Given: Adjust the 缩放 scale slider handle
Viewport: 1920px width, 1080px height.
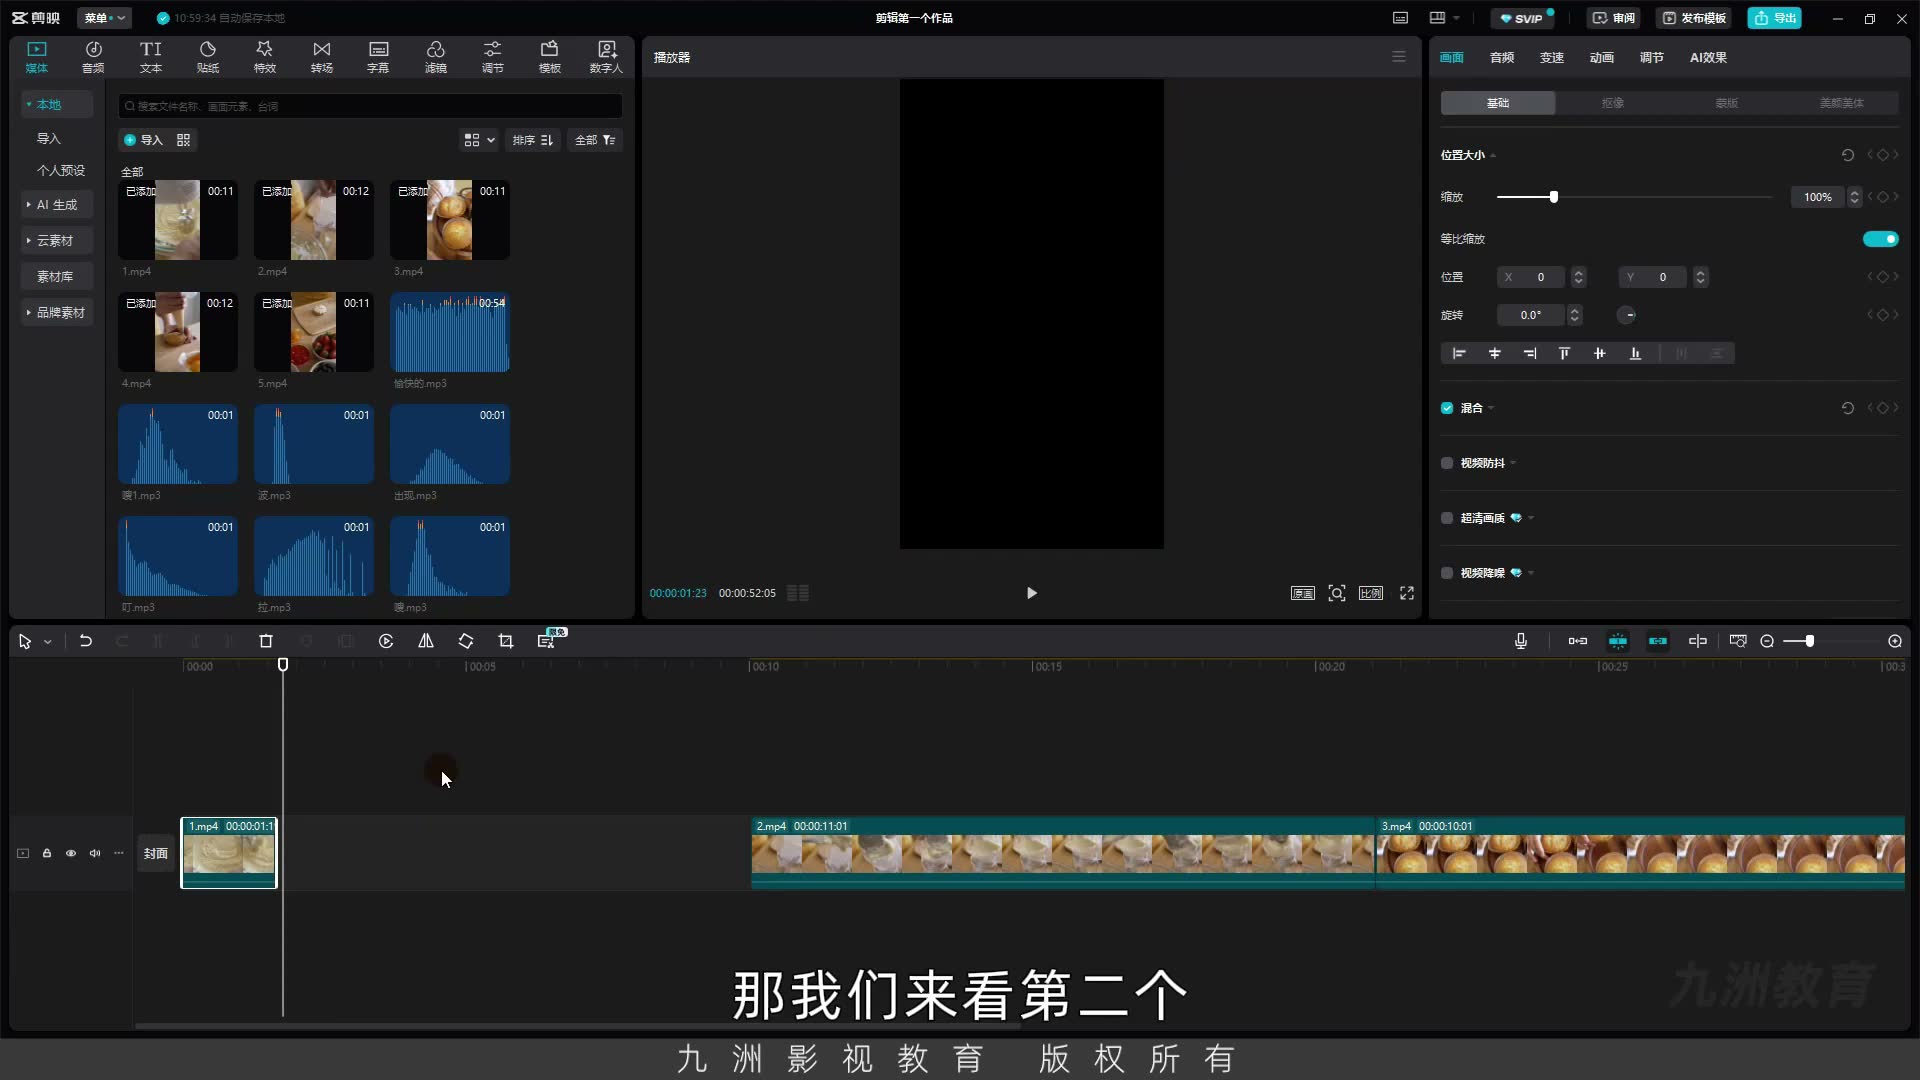Looking at the screenshot, I should click(x=1554, y=197).
